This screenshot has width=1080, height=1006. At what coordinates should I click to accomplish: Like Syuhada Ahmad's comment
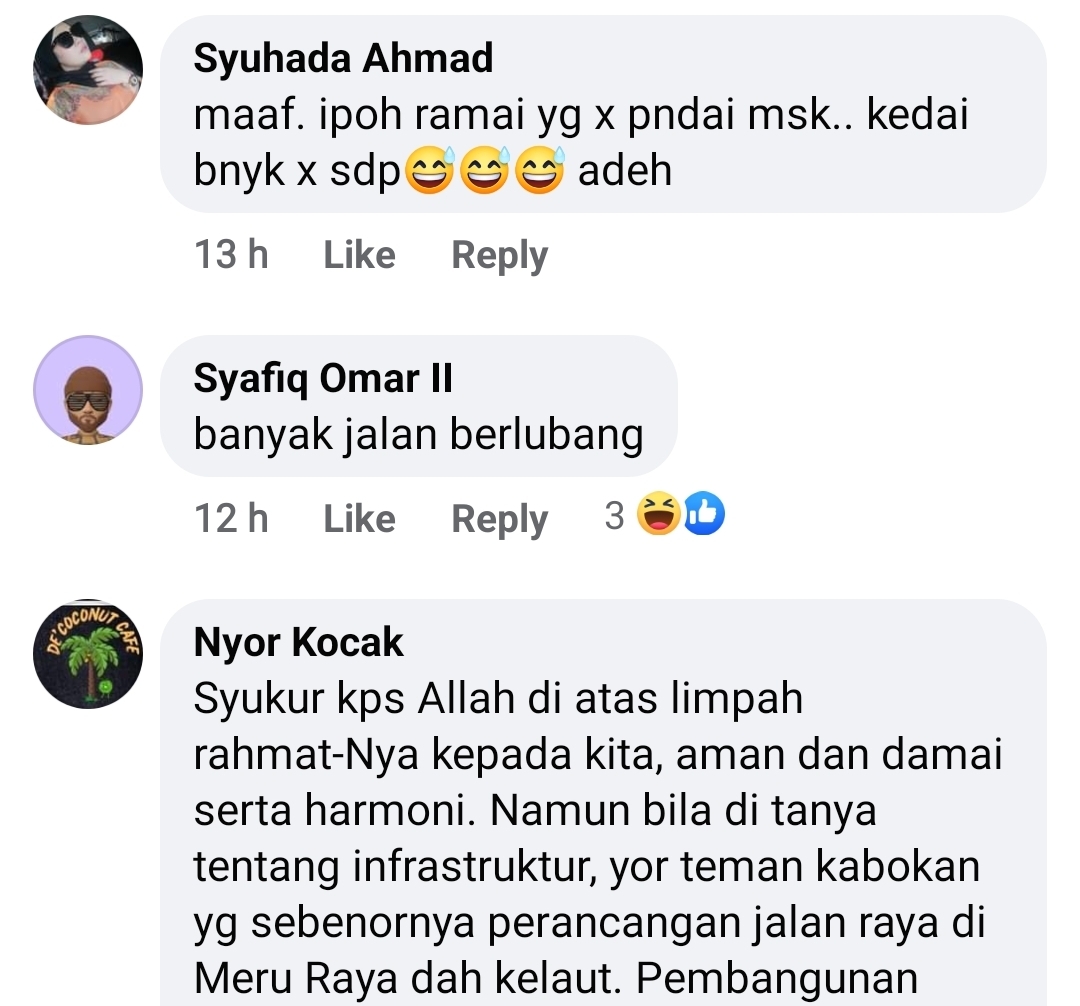click(x=360, y=255)
